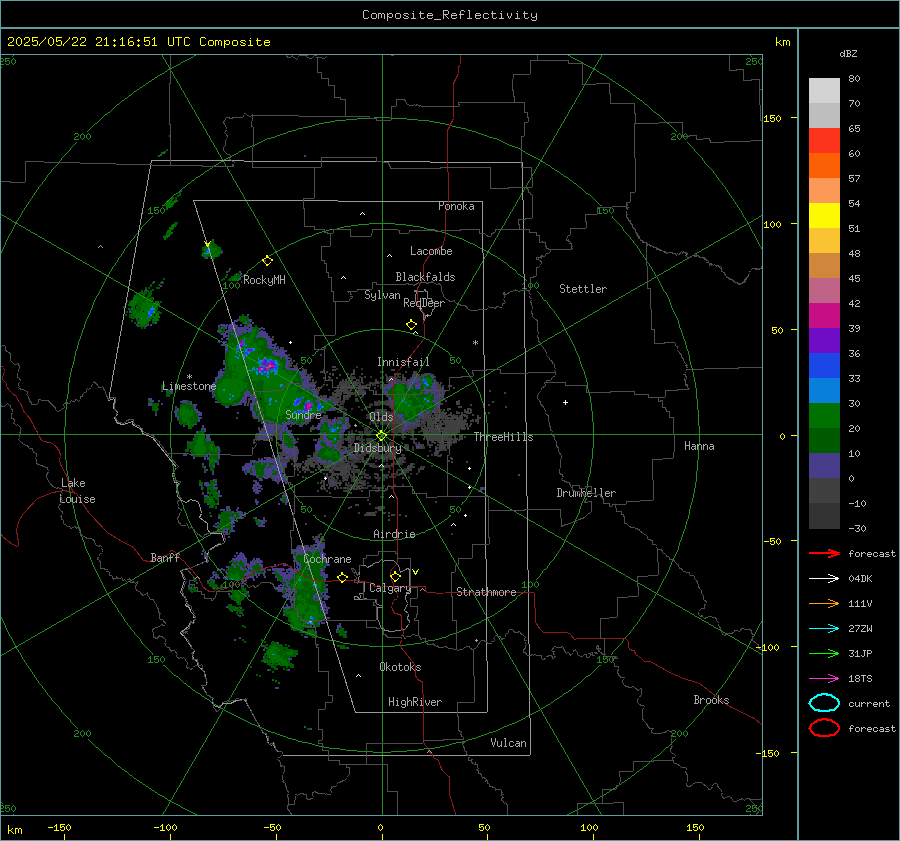
Task: Click the yellow diamond marker above Calgary label
Action: [395, 576]
